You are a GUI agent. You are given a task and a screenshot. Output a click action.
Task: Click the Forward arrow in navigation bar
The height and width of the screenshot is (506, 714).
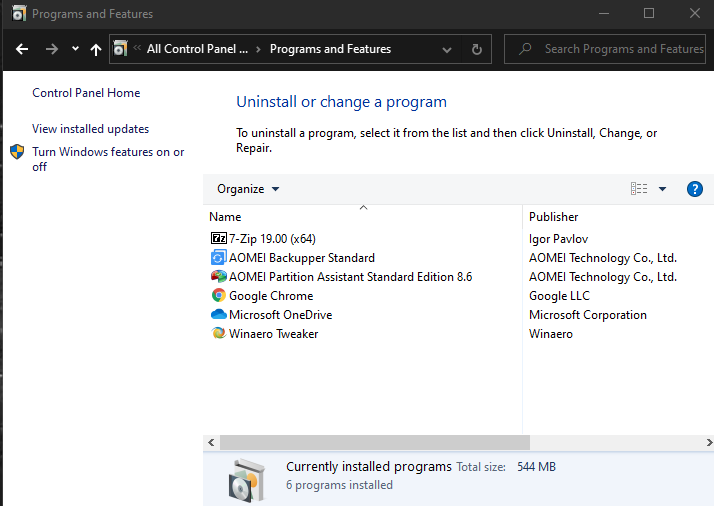pos(51,49)
